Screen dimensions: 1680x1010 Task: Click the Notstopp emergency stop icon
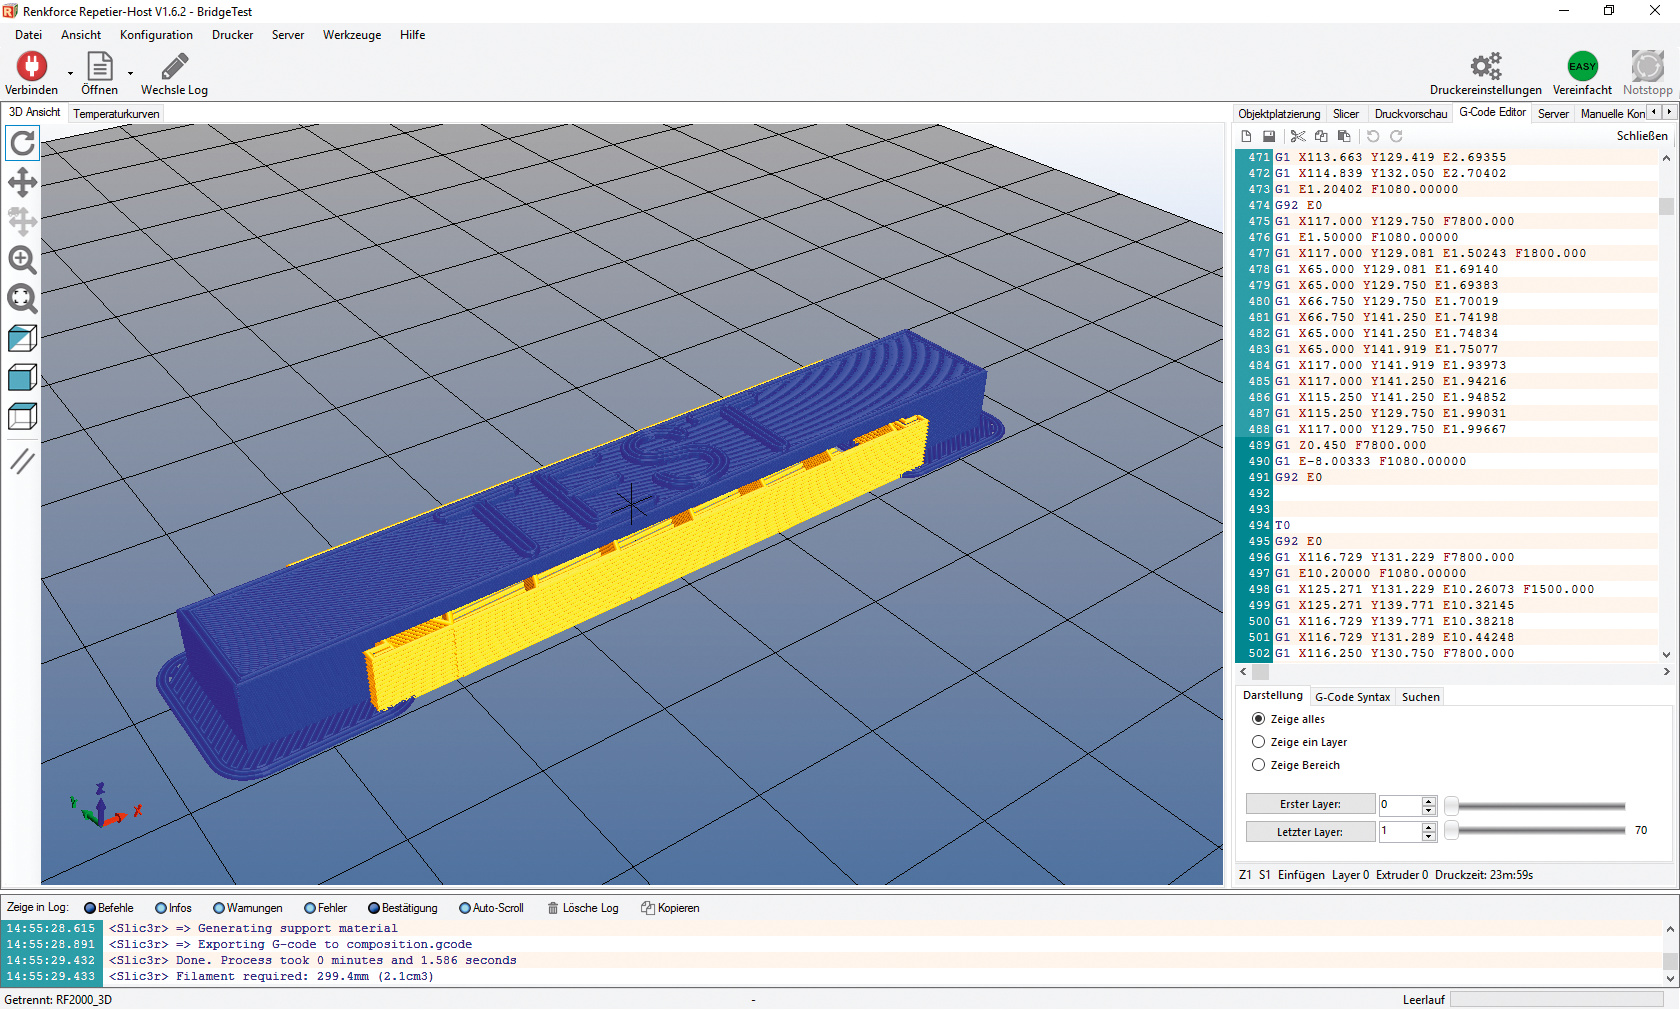[1647, 67]
